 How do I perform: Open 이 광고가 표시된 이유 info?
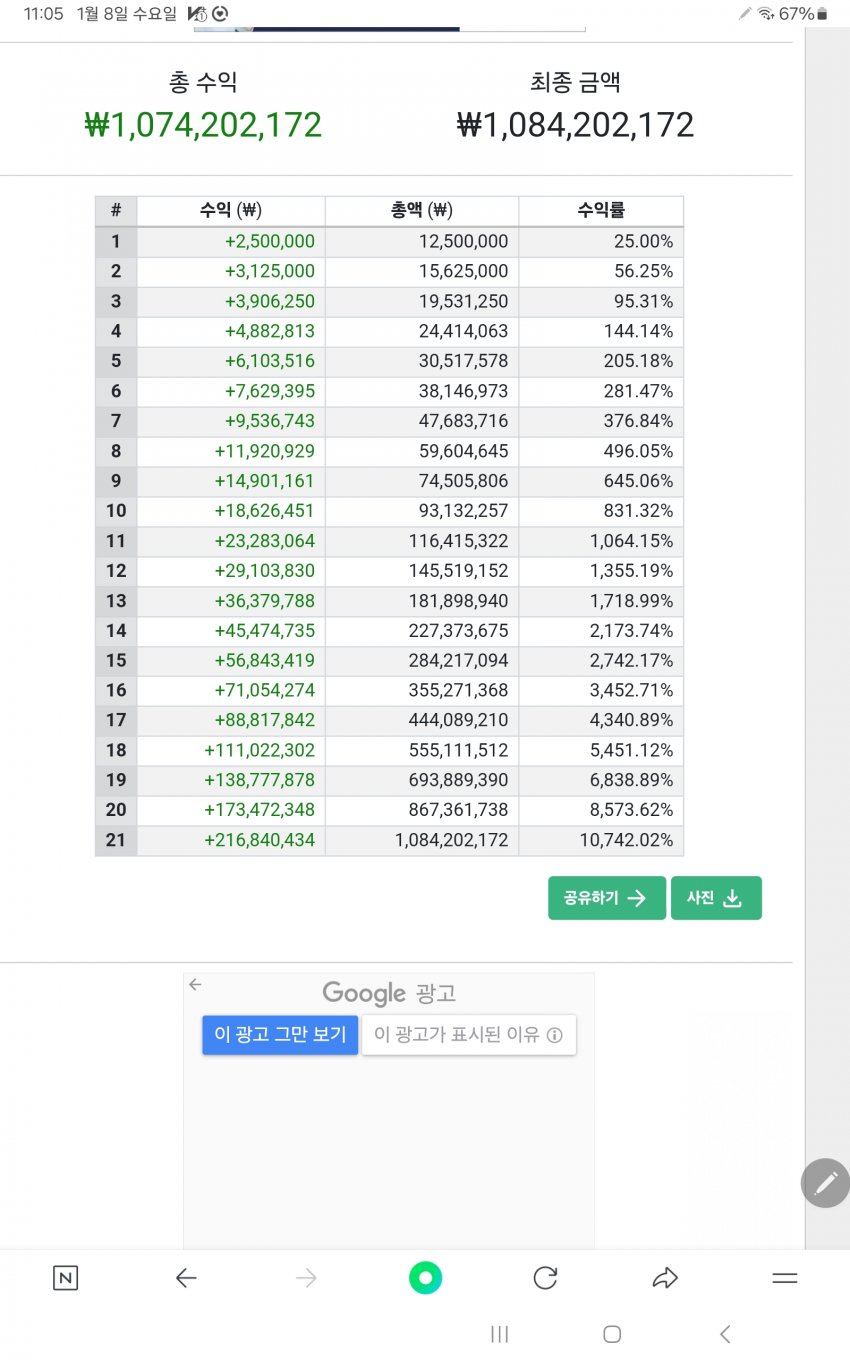coord(468,1035)
